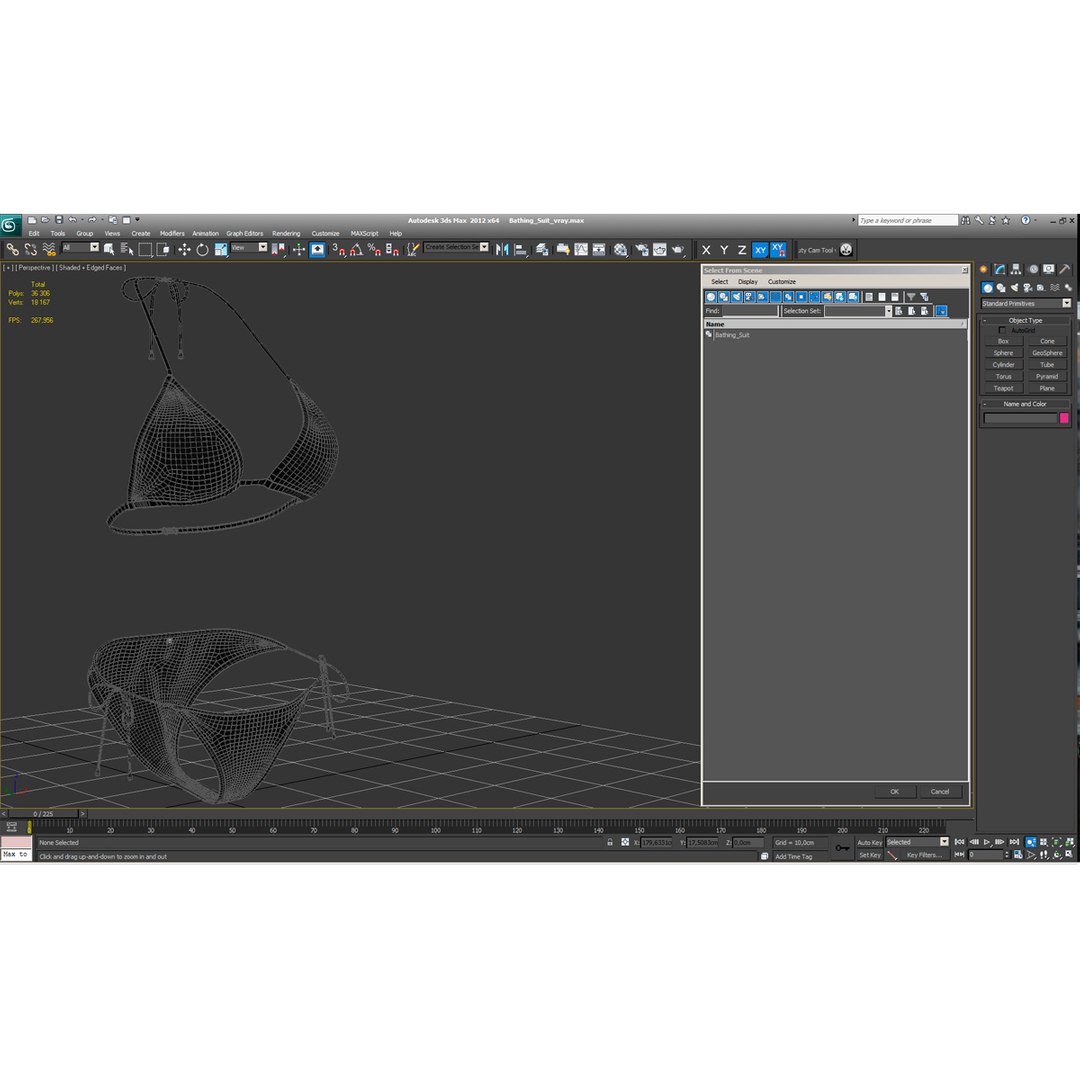Create a Teapot primitive button
This screenshot has width=1080, height=1080.
click(1003, 388)
